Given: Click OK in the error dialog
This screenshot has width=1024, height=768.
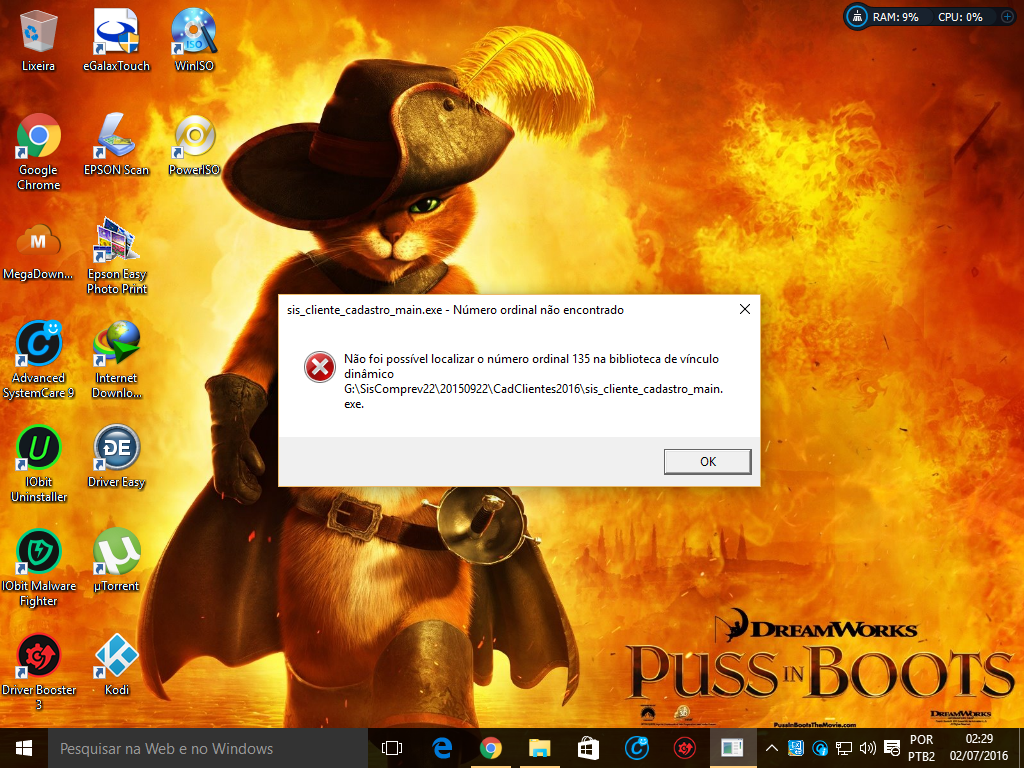Looking at the screenshot, I should tap(707, 462).
